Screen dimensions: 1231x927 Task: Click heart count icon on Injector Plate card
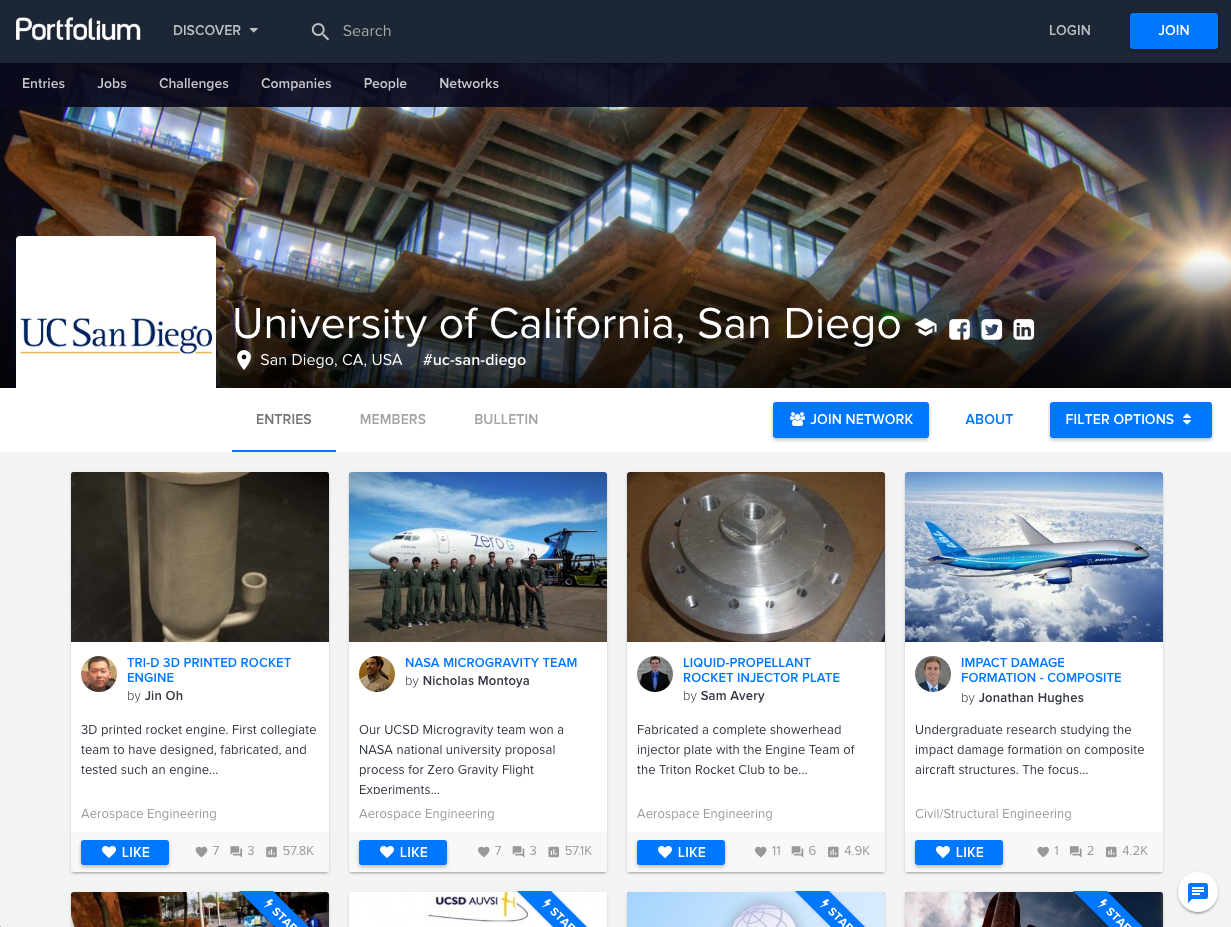pos(762,852)
